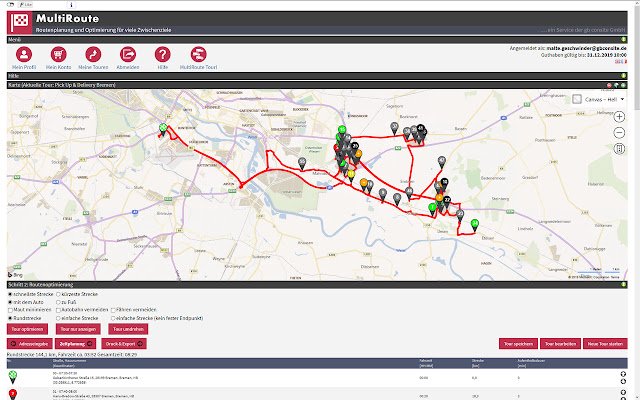
Task: Click the red icon in the Karte header
Action: [609, 85]
